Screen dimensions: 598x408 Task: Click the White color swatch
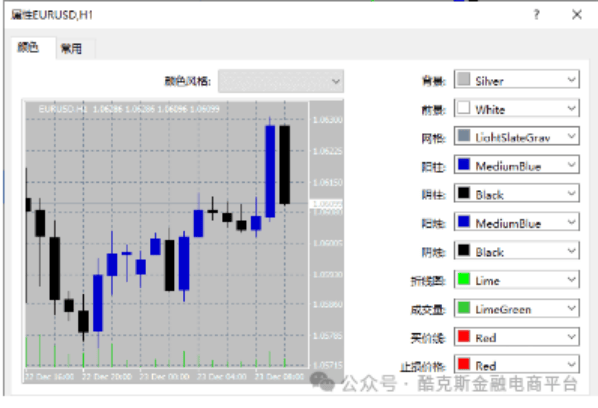(x=464, y=108)
